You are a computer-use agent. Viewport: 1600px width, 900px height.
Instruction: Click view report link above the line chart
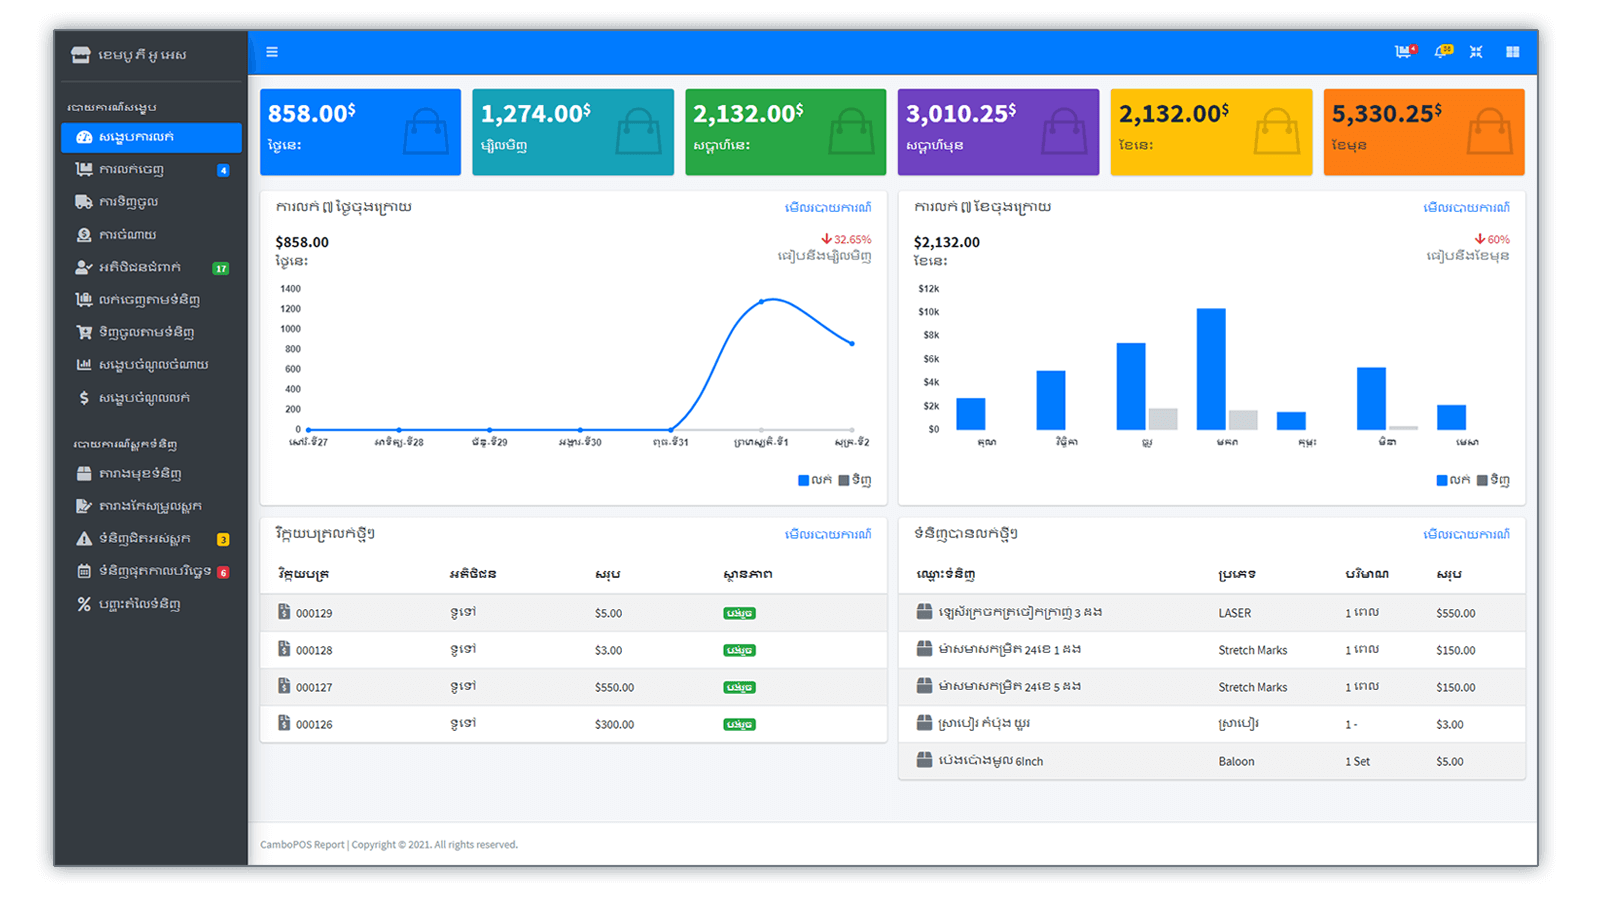[x=827, y=207]
